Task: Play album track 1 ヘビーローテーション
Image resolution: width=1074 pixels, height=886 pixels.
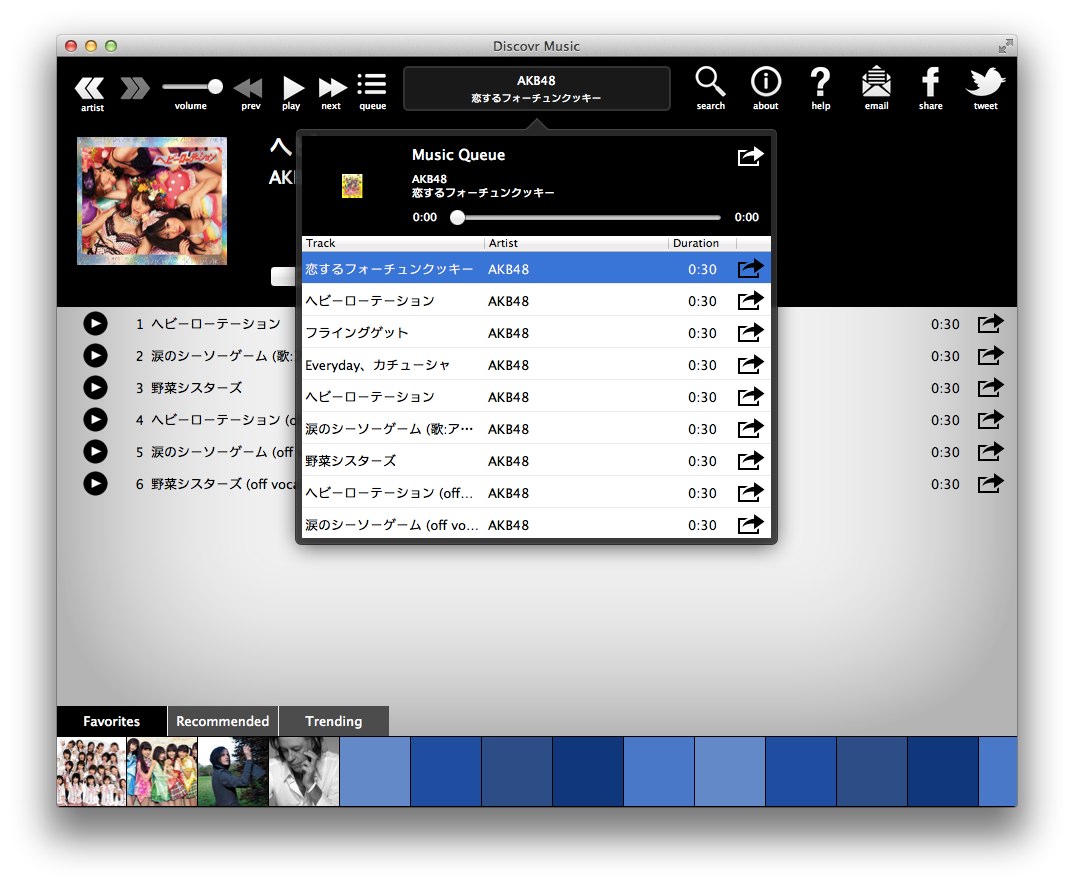Action: [x=95, y=324]
